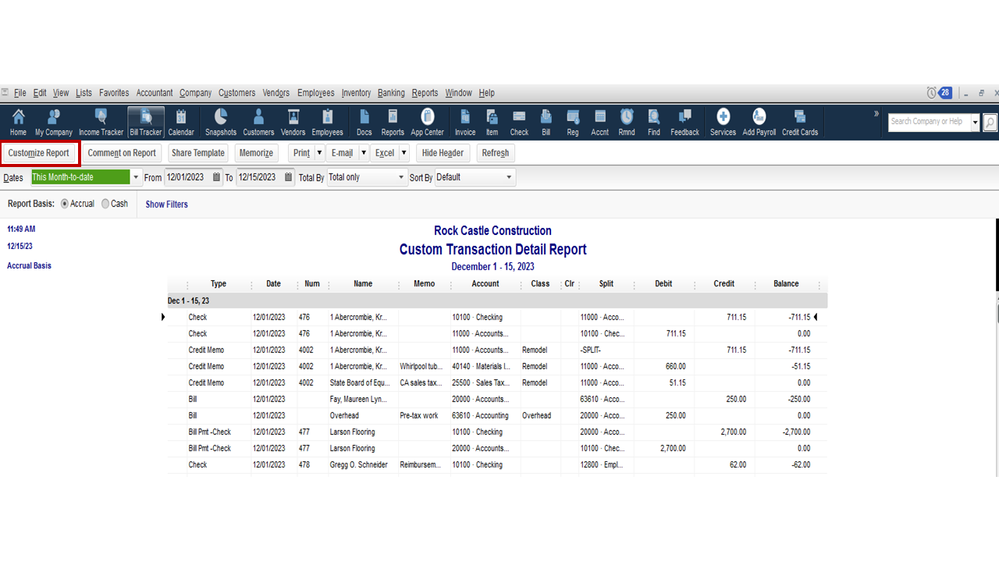This screenshot has width=999, height=562.
Task: Open the To date calendar picker
Action: click(x=288, y=177)
